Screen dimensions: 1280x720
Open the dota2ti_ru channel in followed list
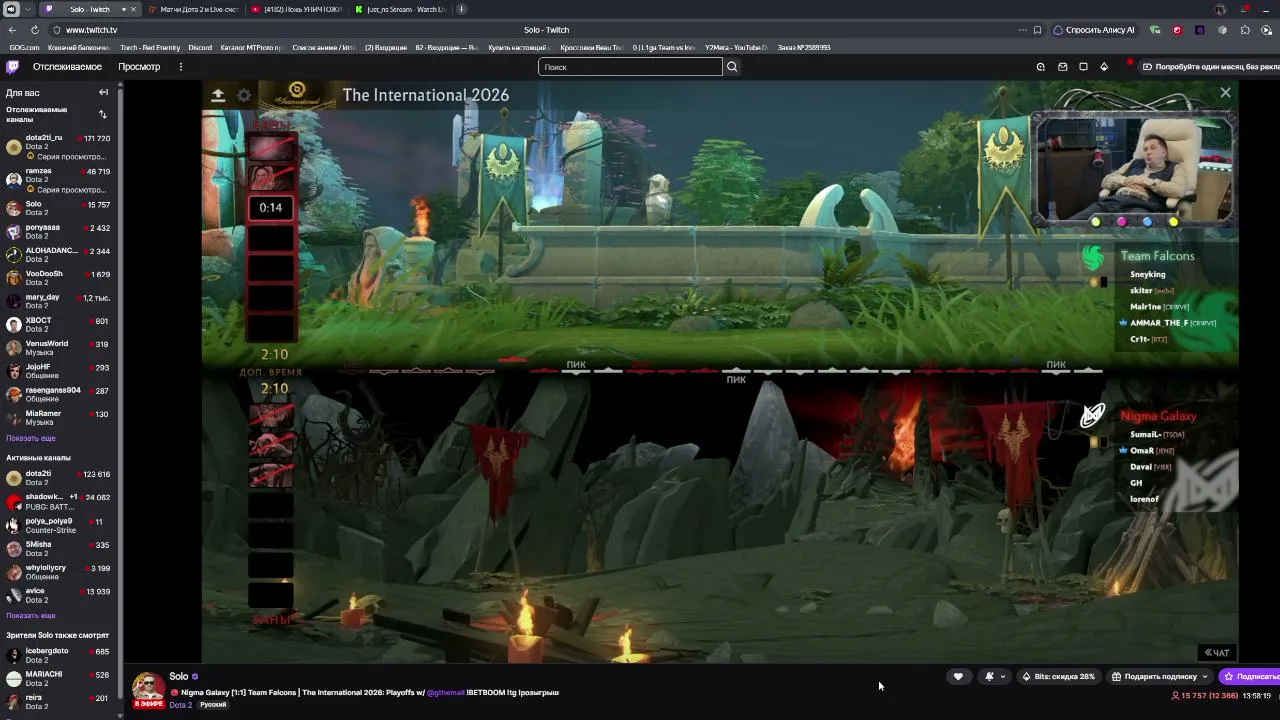coord(61,147)
